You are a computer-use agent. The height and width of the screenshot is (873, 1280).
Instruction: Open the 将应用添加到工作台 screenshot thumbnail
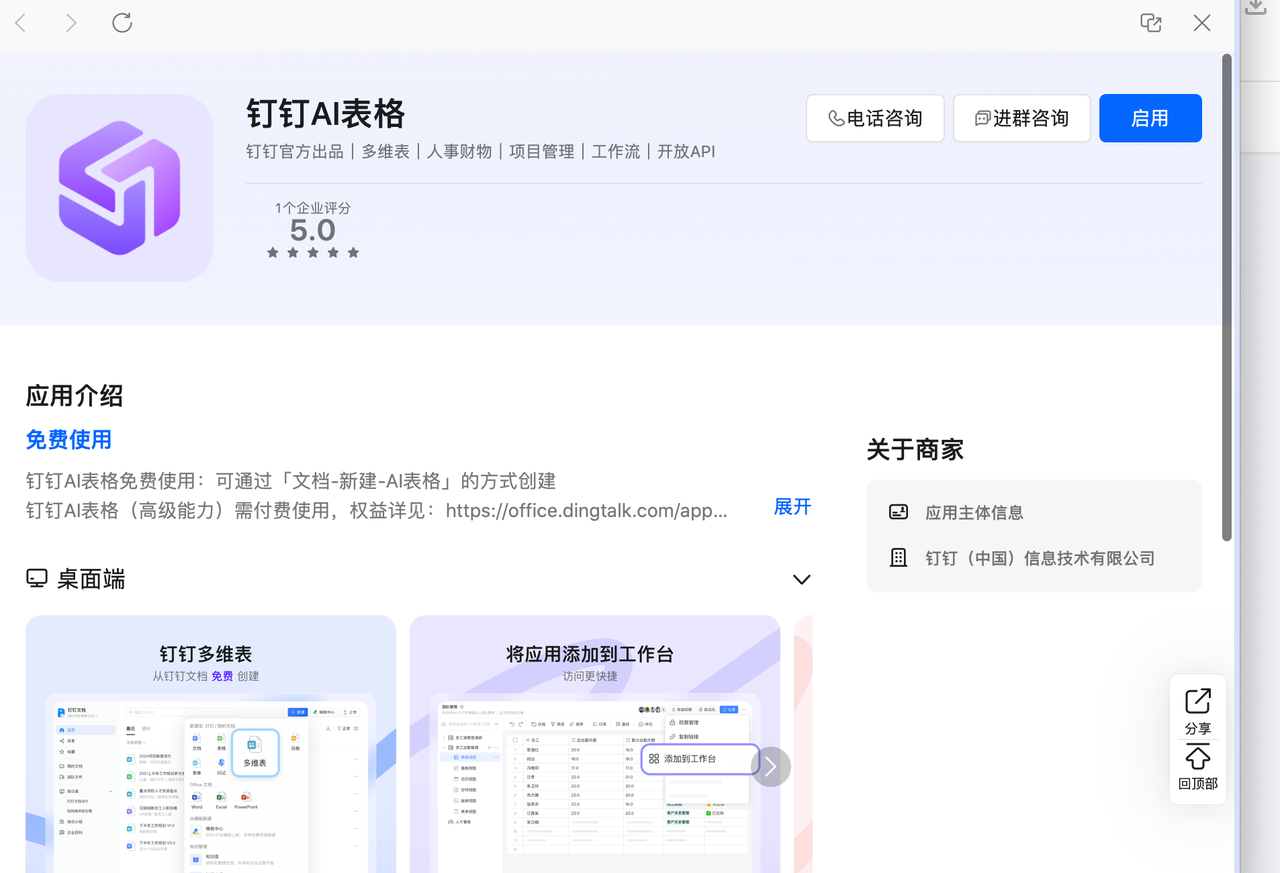pyautogui.click(x=595, y=744)
